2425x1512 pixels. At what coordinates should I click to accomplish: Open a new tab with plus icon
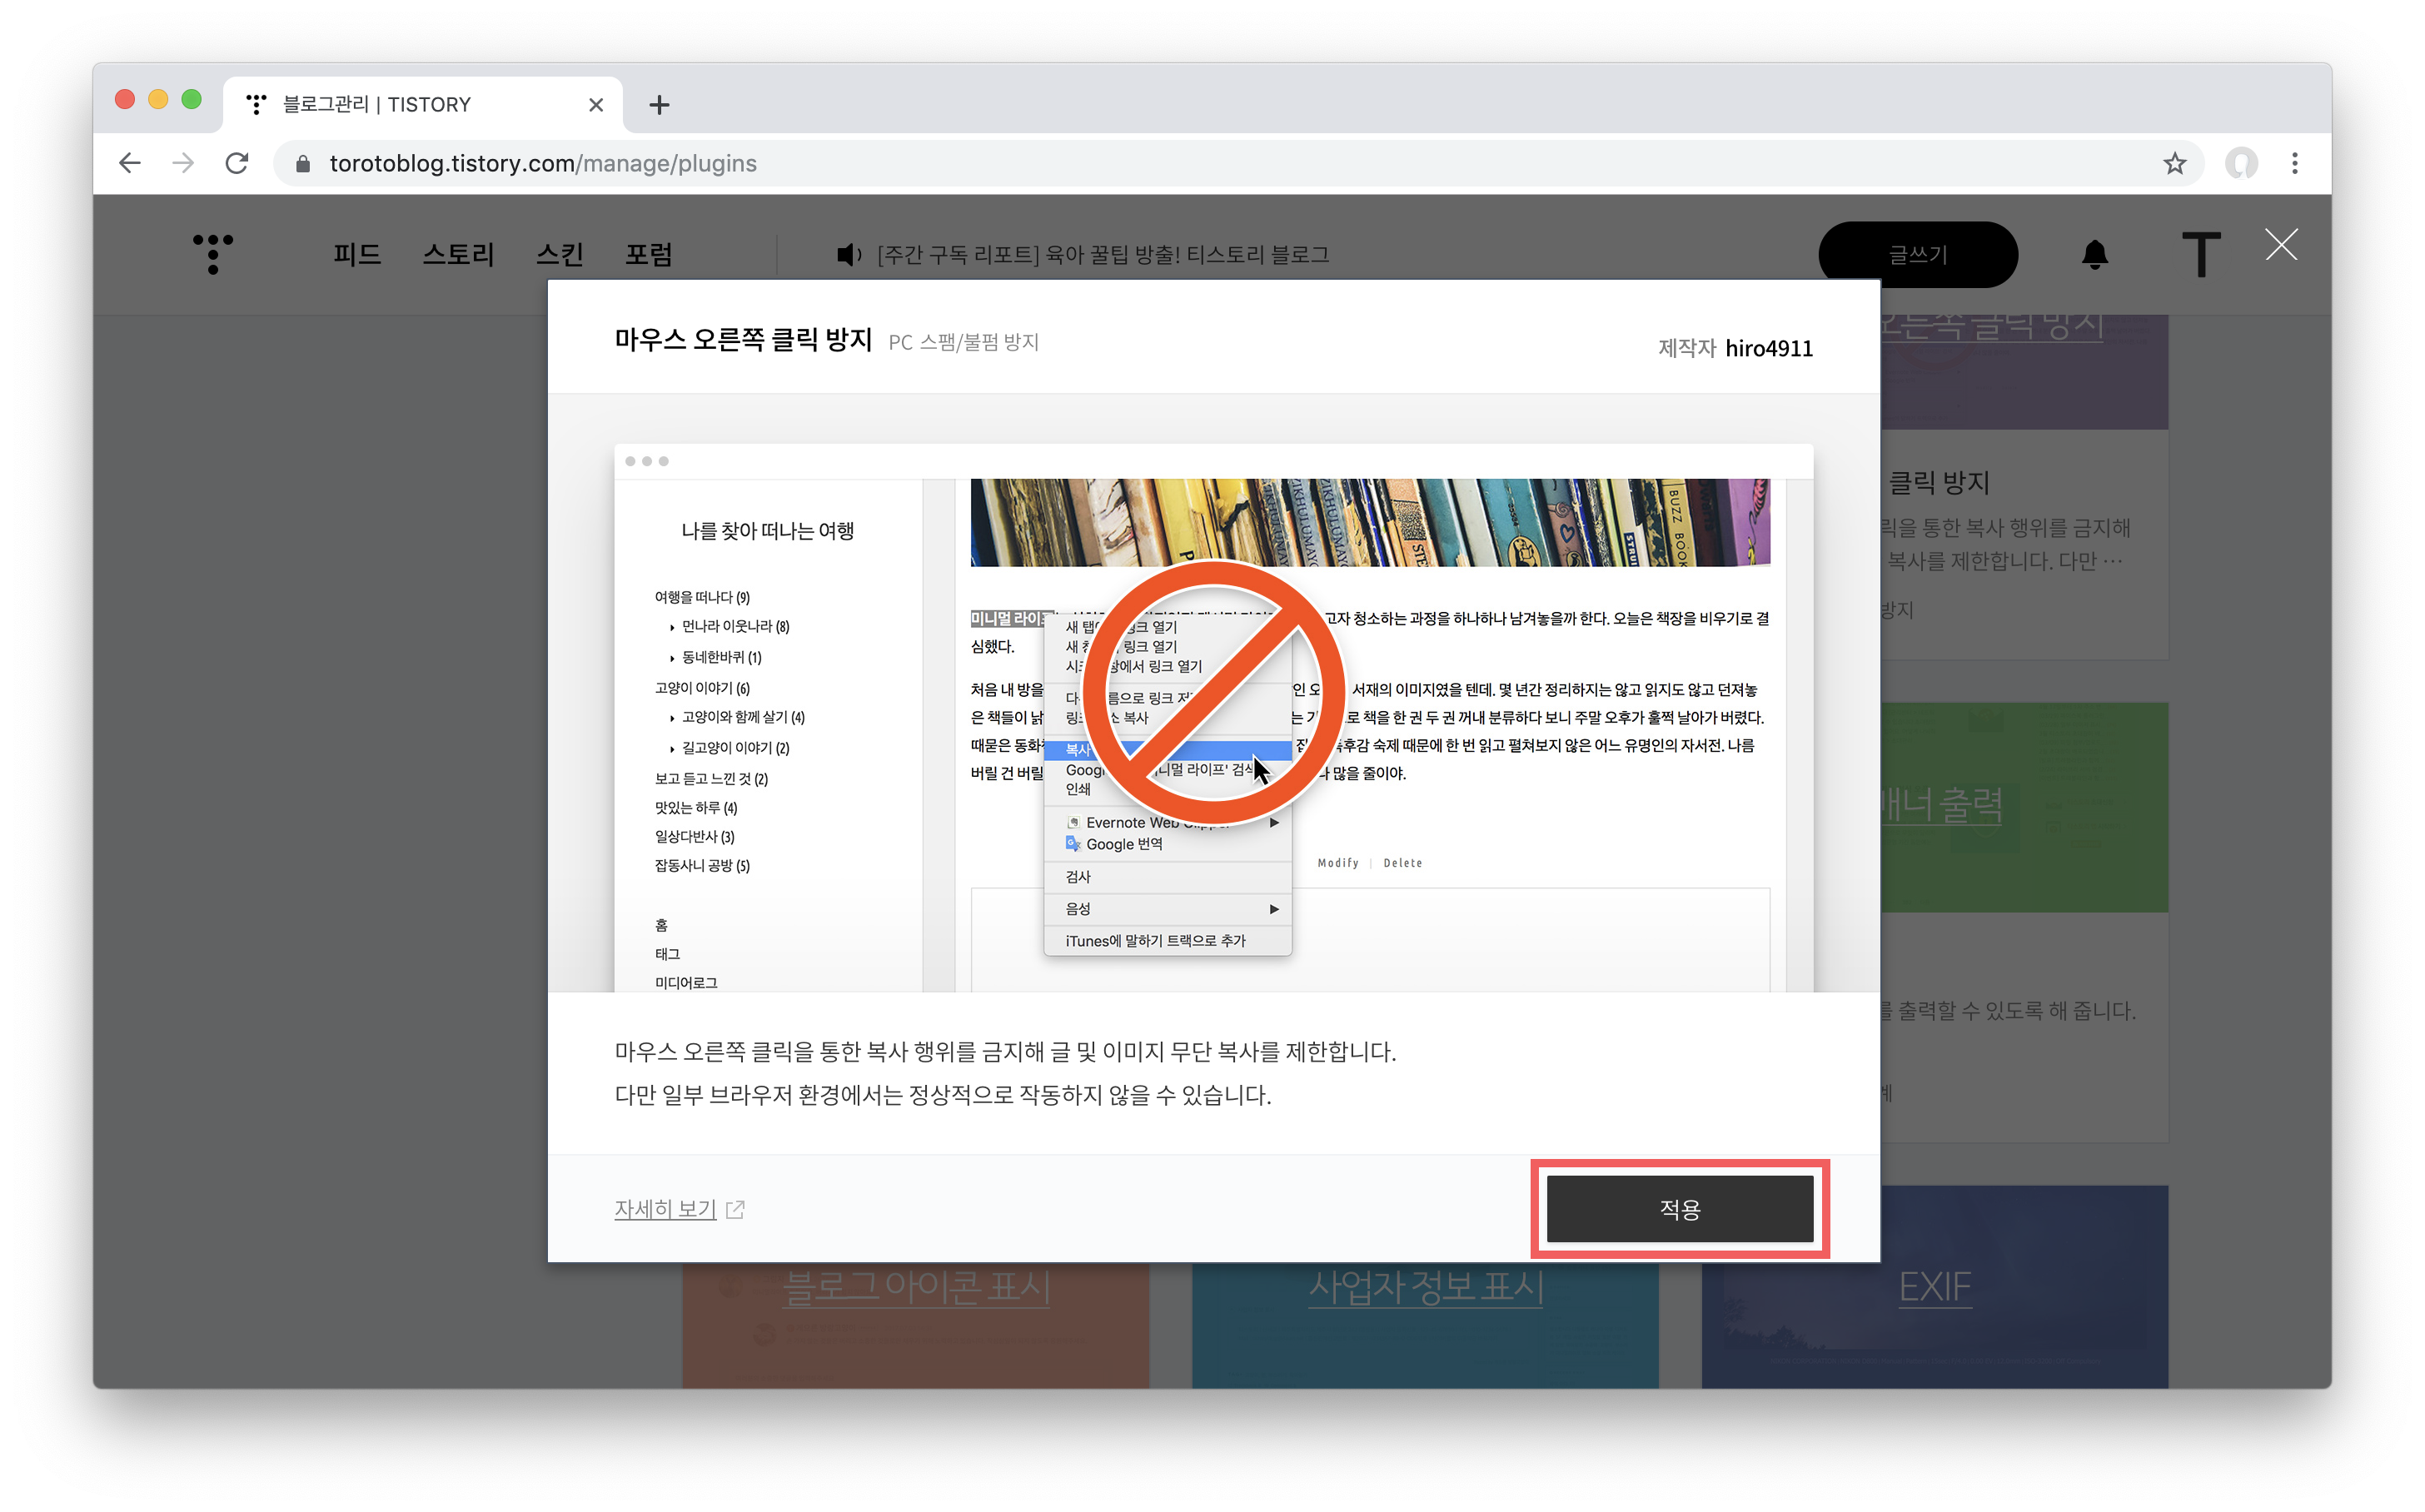point(659,105)
